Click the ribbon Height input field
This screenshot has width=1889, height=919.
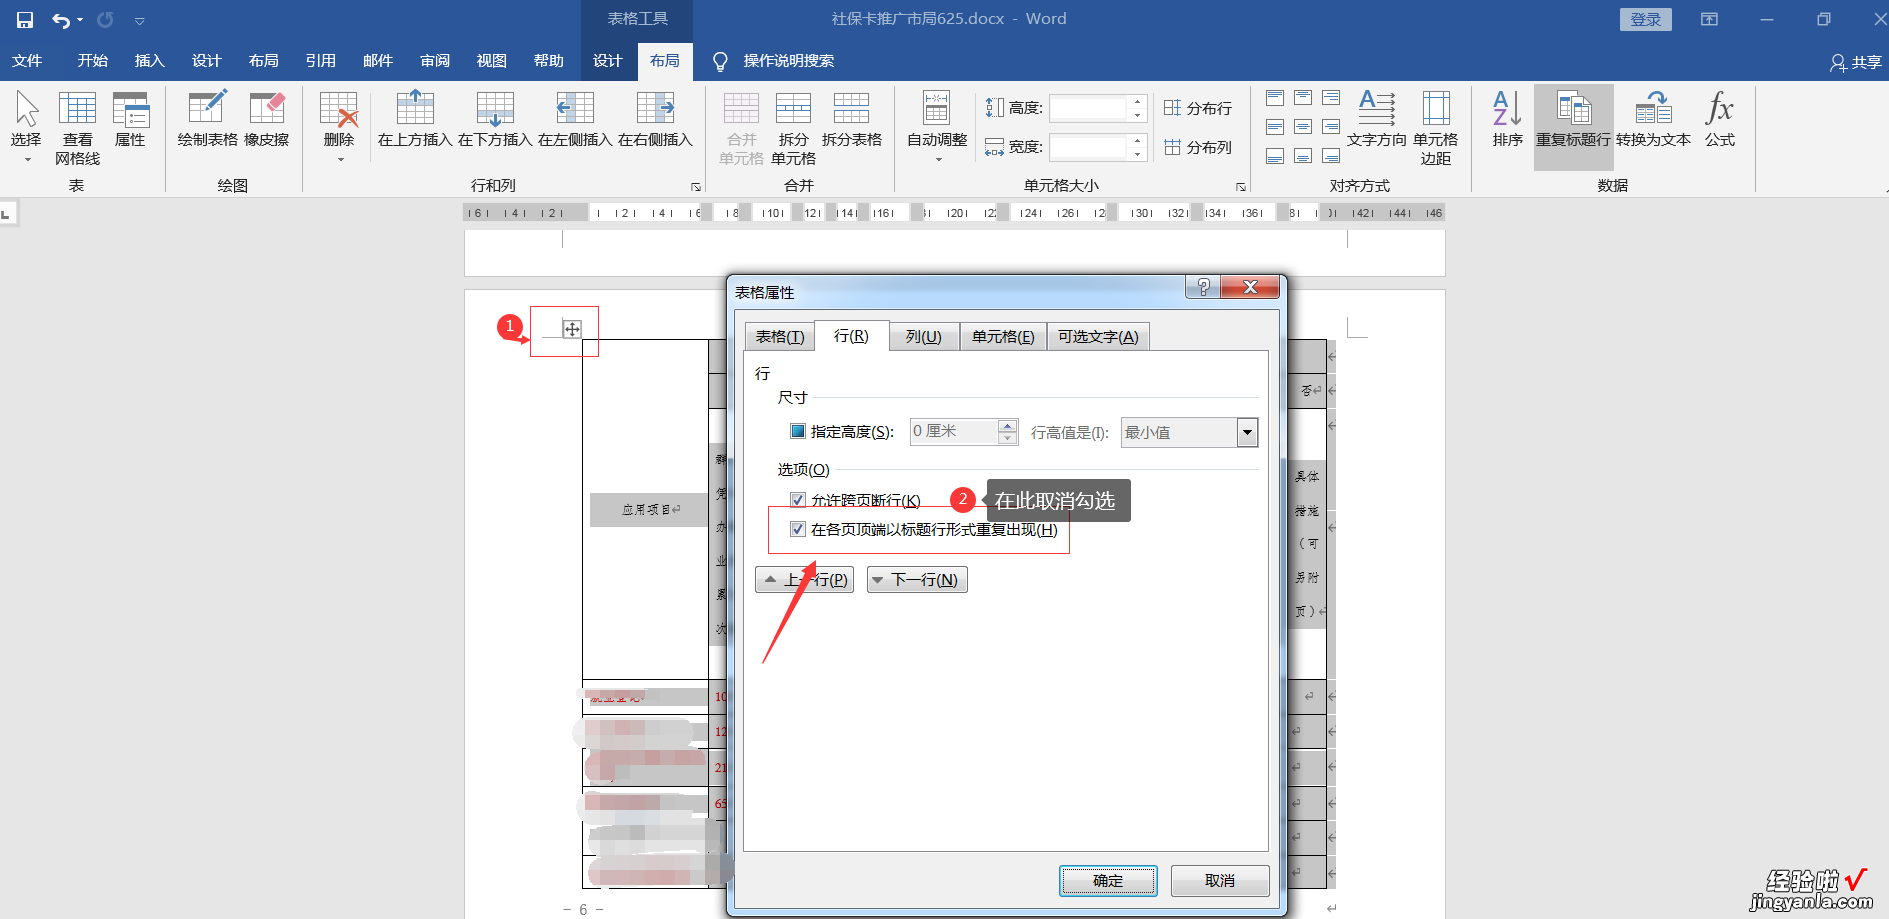[x=1088, y=108]
